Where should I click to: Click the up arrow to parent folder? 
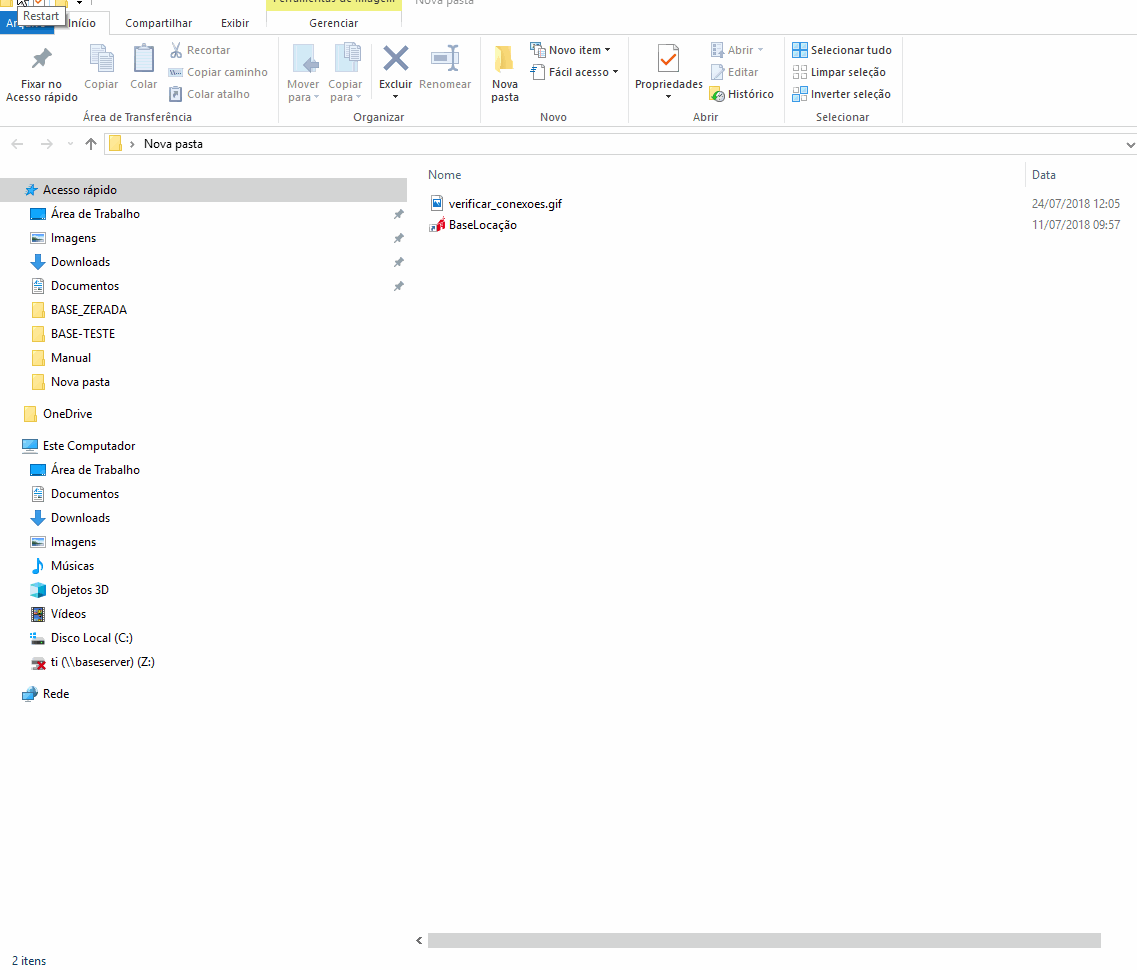coord(91,144)
